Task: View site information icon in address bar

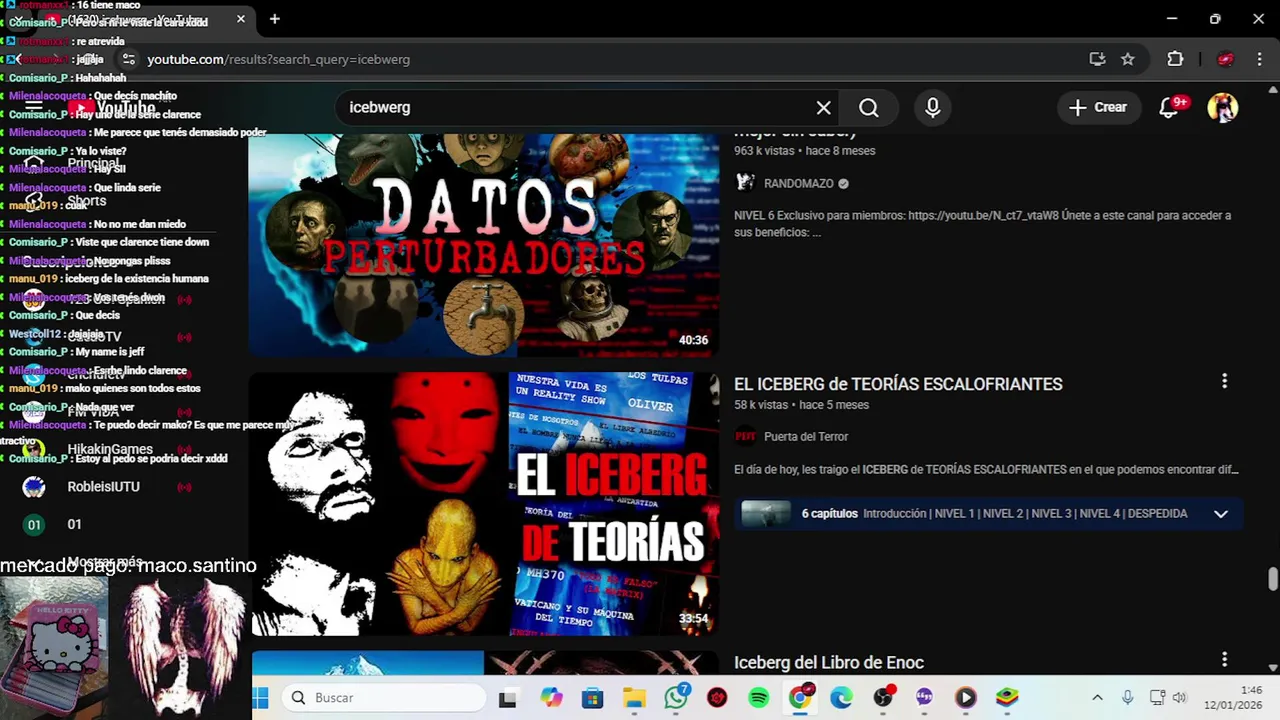Action: [128, 59]
